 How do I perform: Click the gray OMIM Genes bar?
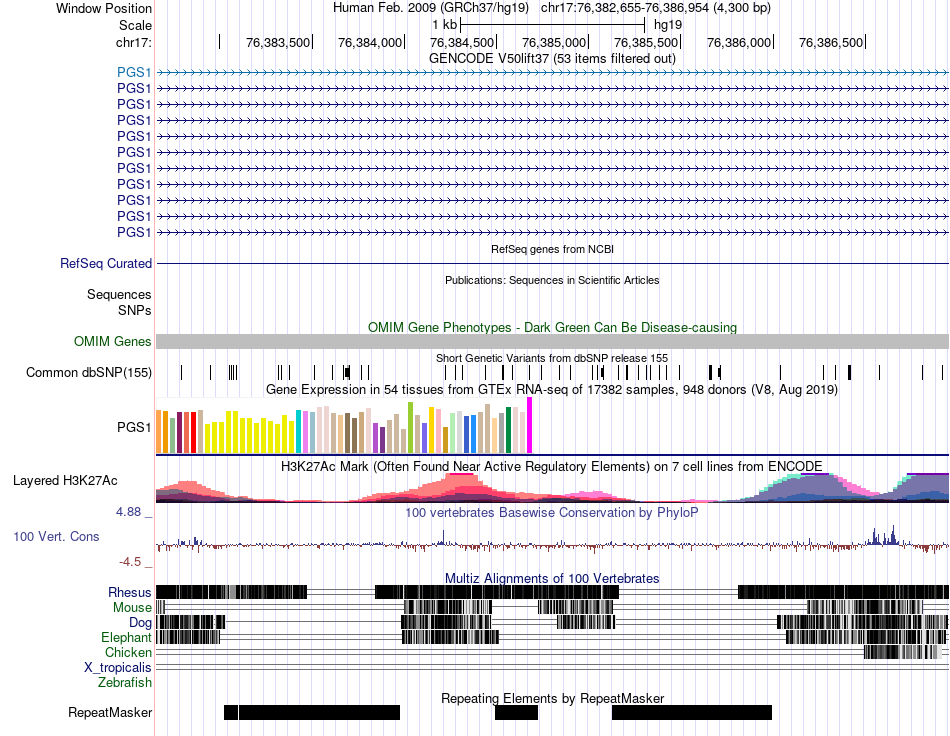[552, 341]
